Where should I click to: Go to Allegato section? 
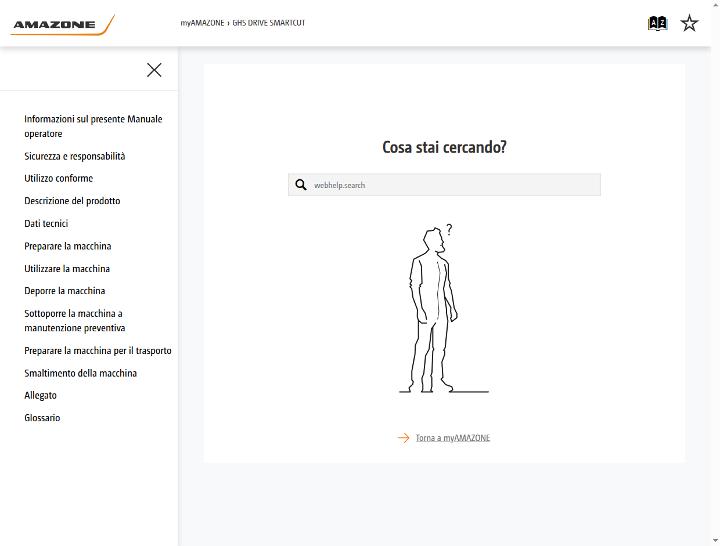coord(40,395)
